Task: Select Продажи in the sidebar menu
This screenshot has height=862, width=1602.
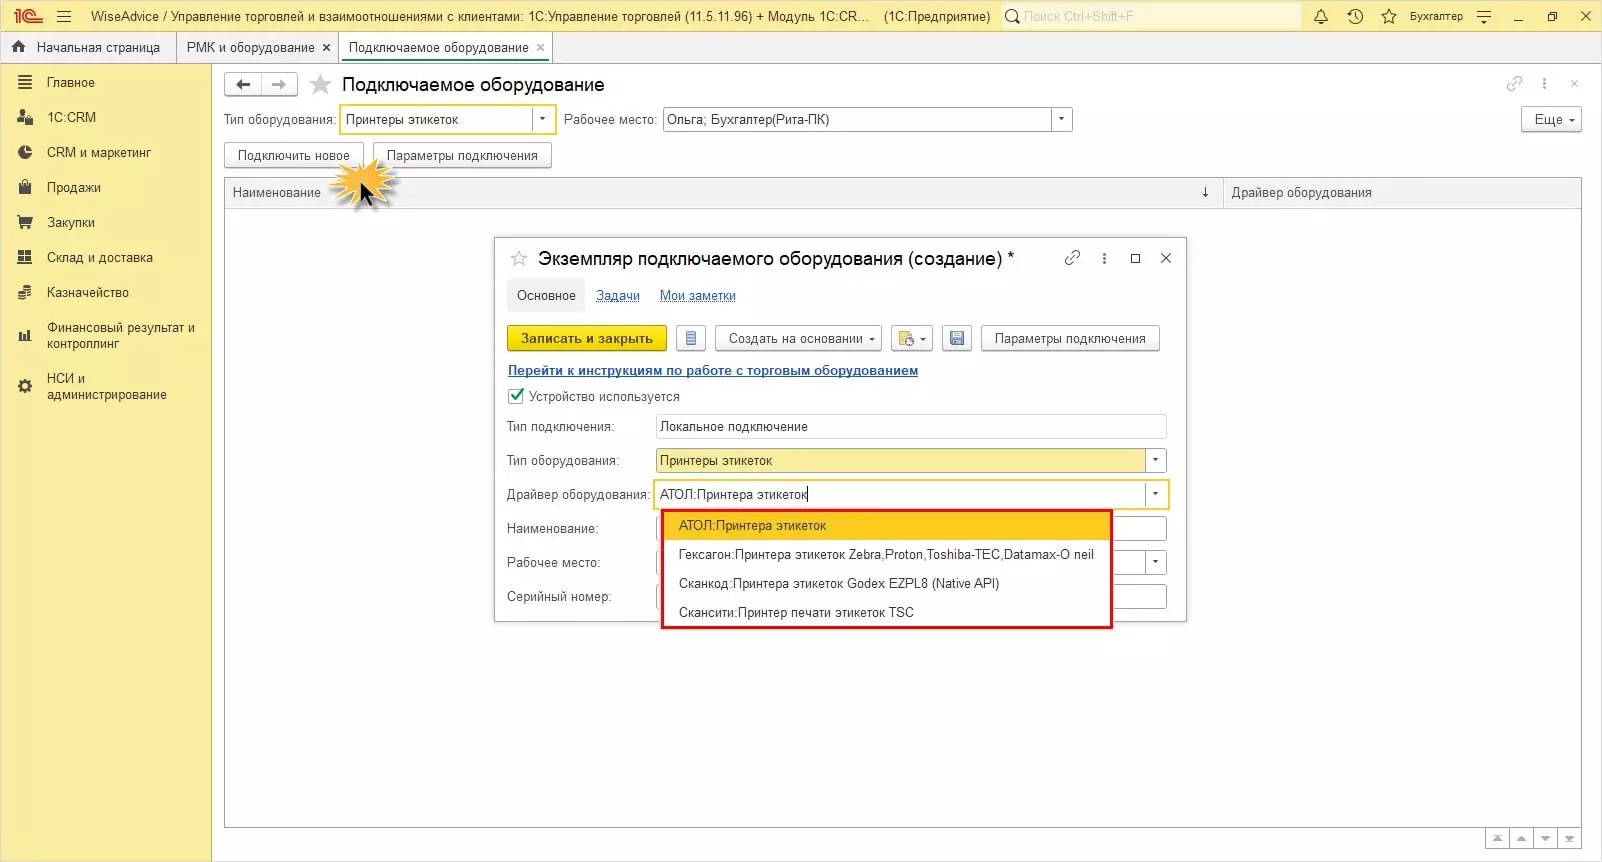Action: [74, 188]
